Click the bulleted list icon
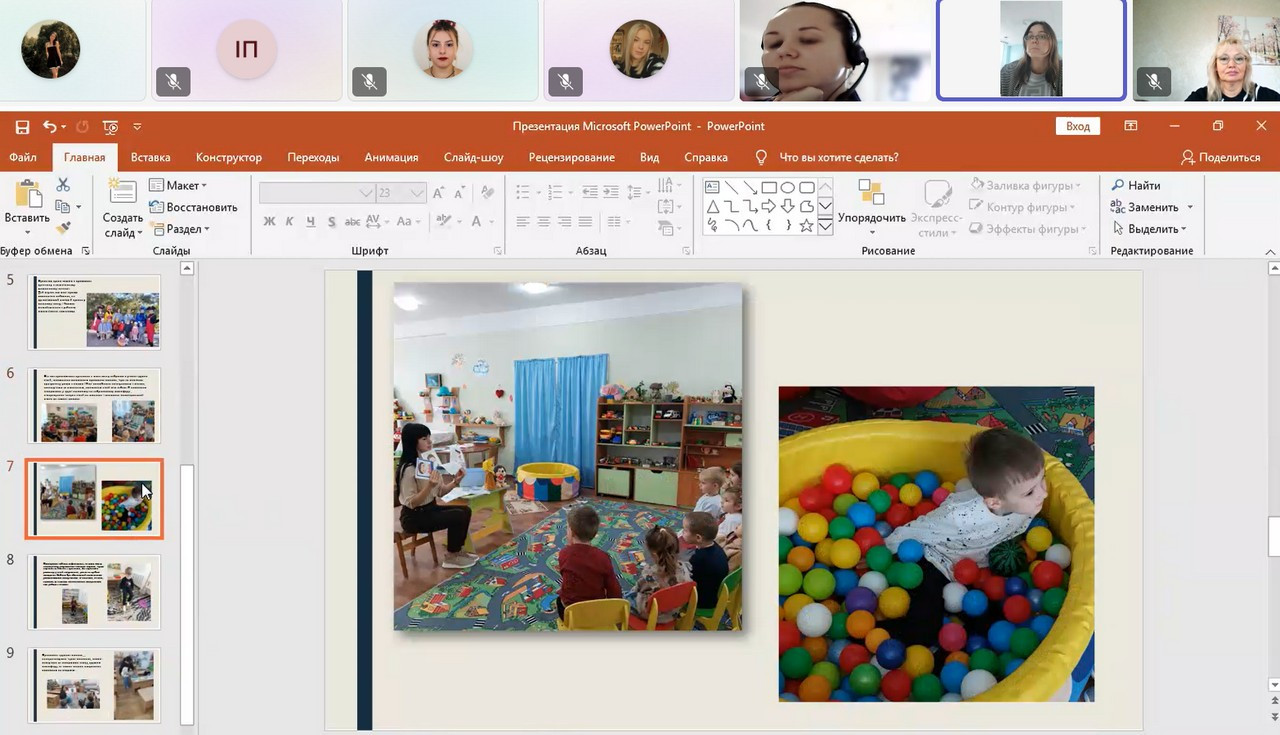Screen dimensions: 1280x735 (x=524, y=191)
